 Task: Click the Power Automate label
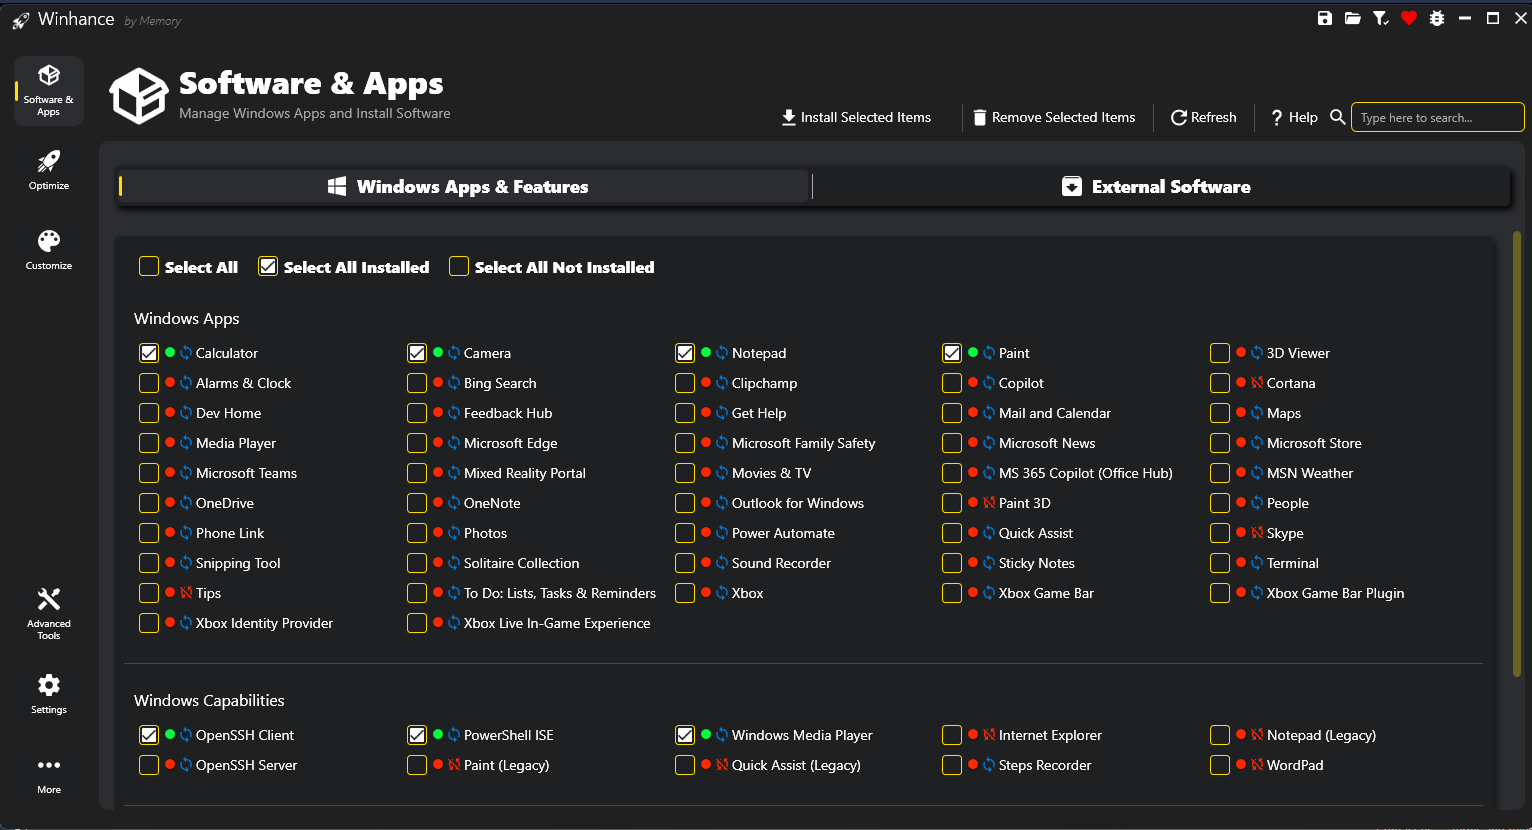point(783,533)
